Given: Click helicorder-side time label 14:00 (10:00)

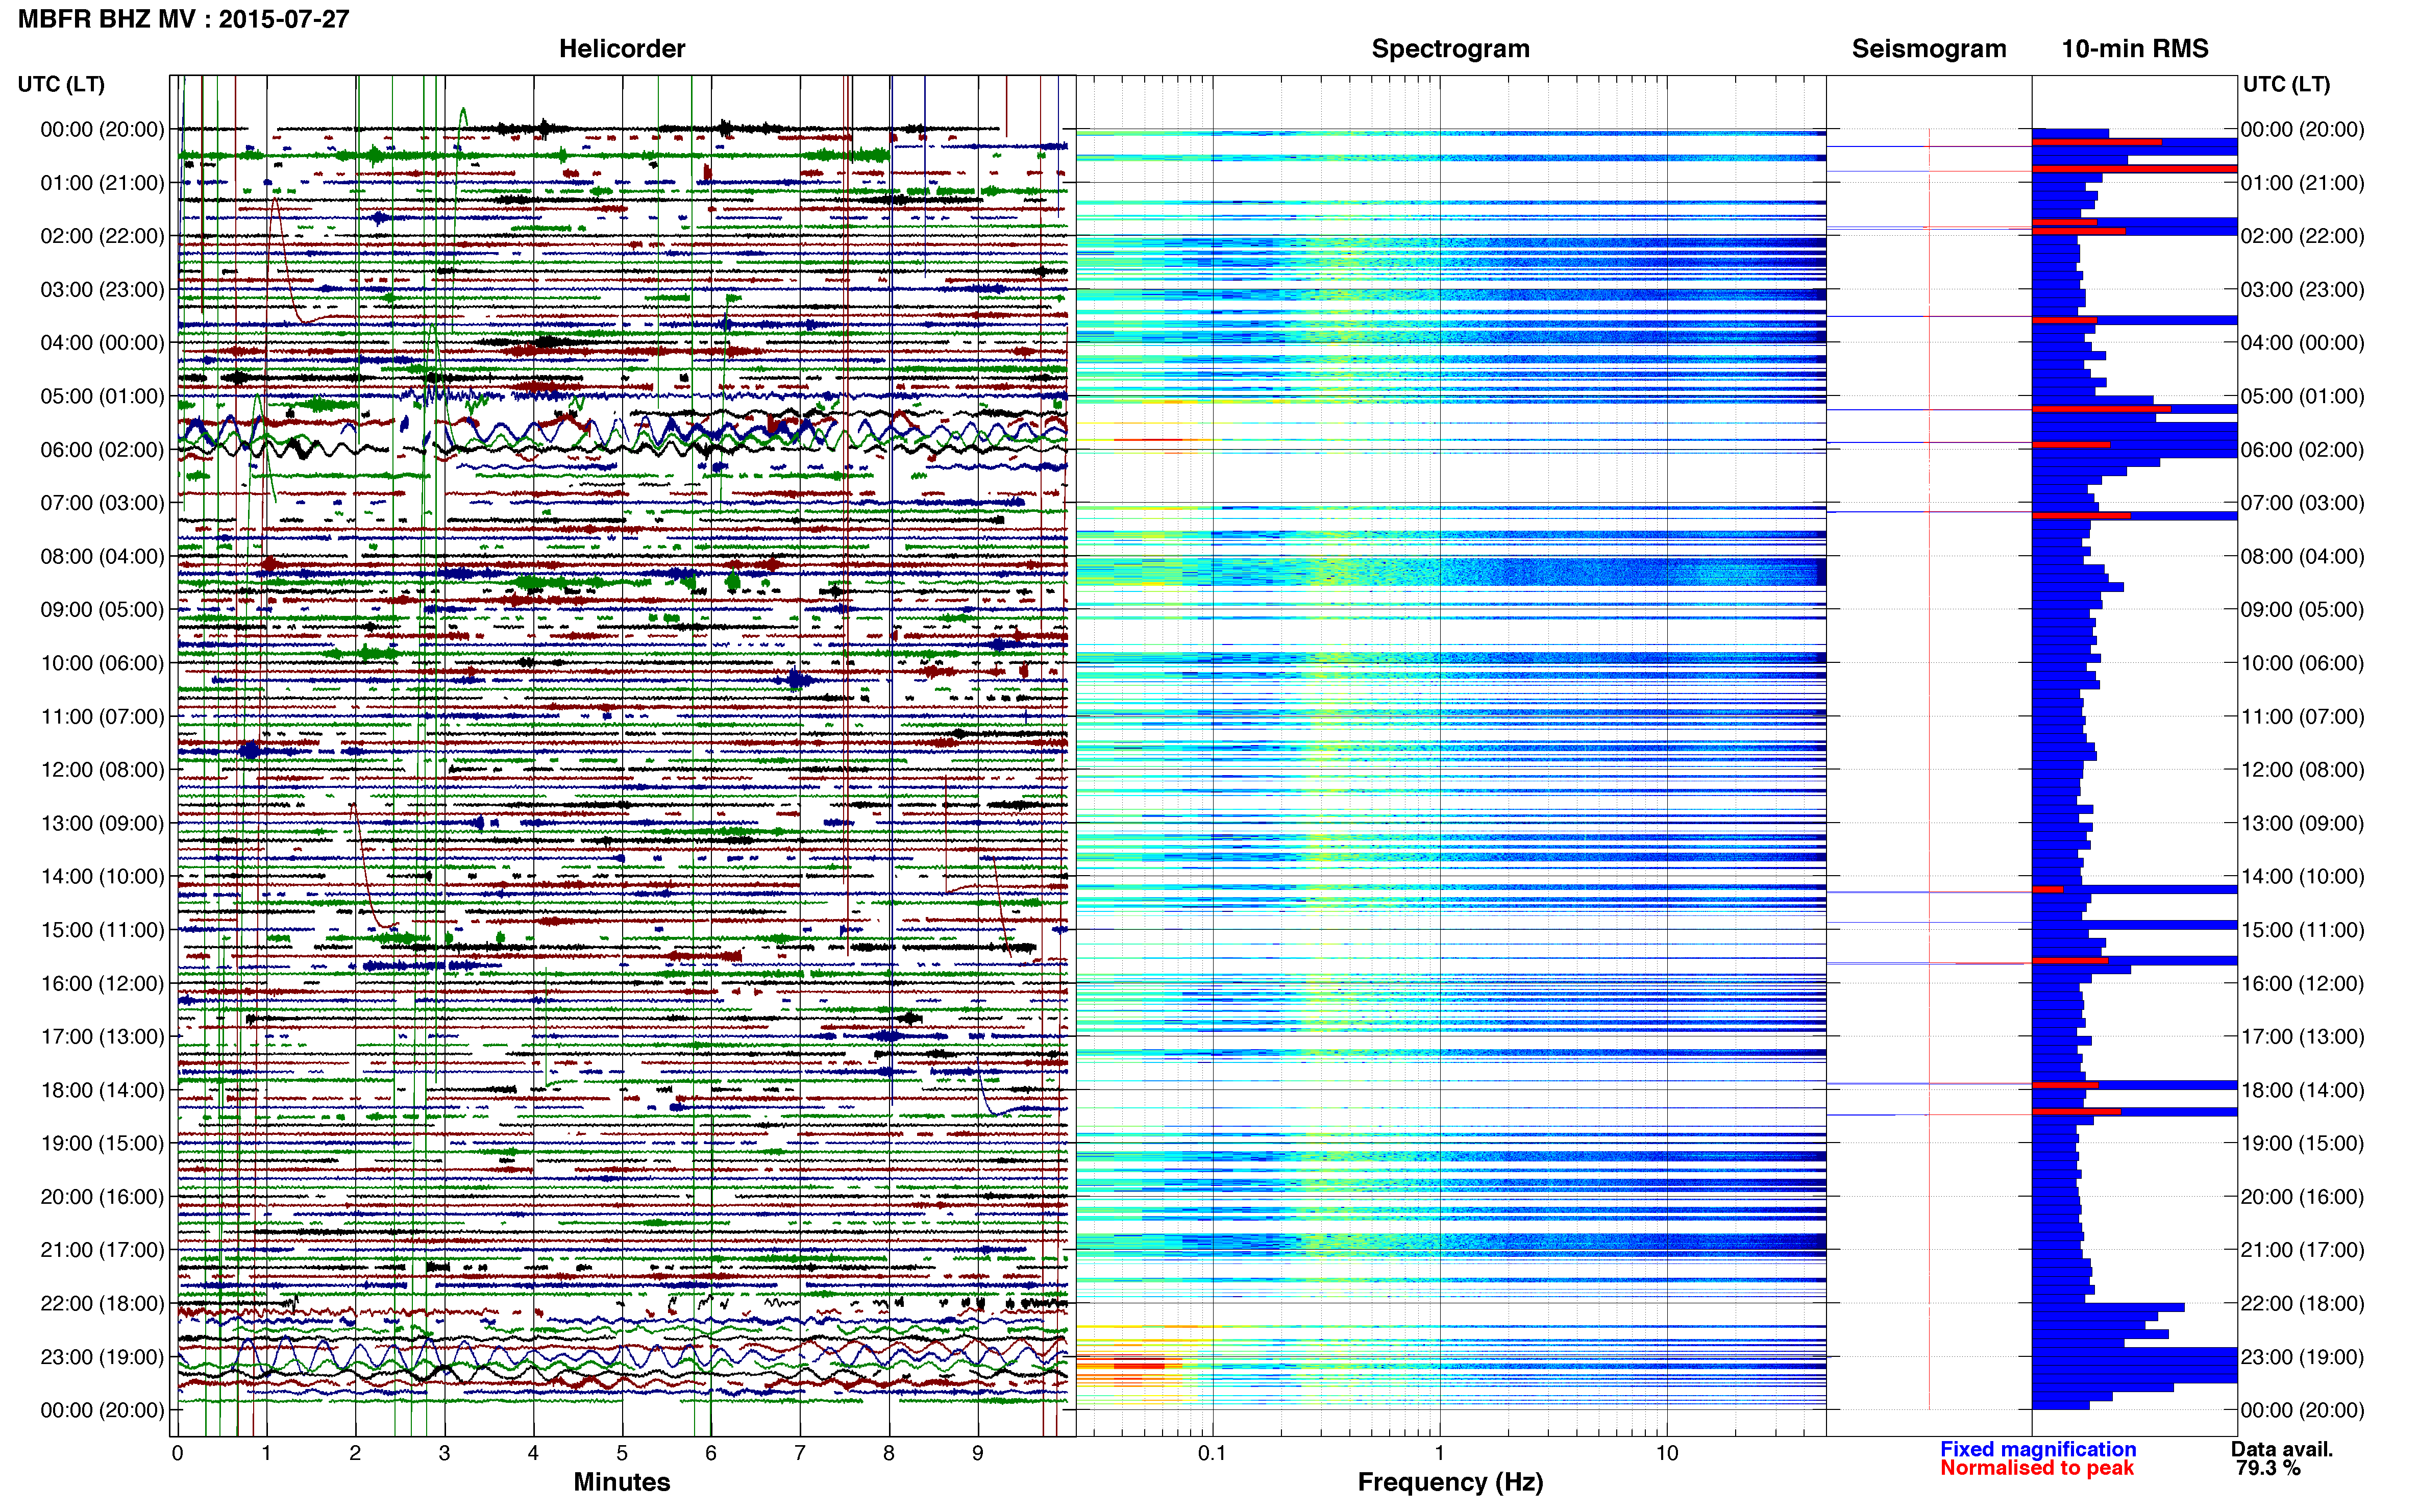Looking at the screenshot, I should (x=102, y=877).
